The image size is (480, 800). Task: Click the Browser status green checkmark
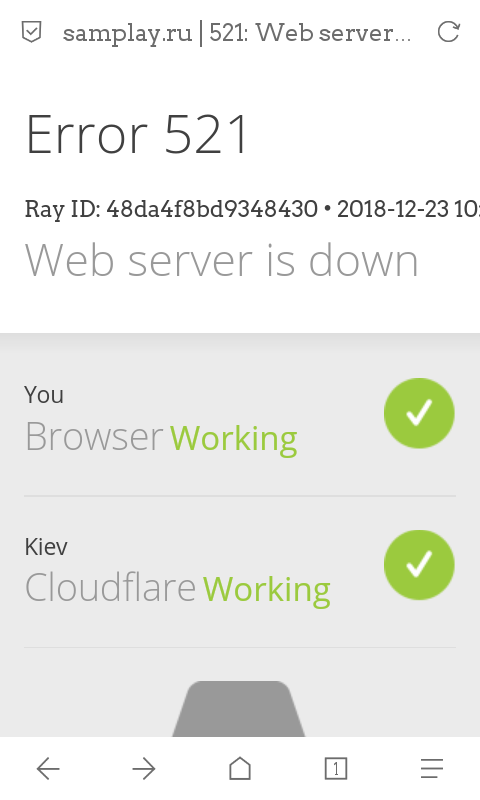click(x=419, y=413)
